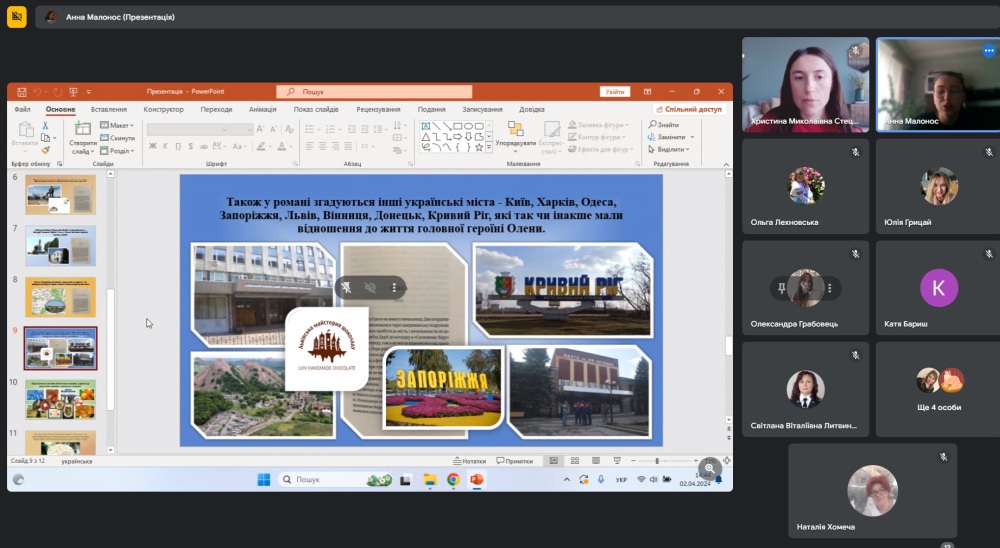The image size is (1000, 548).
Task: Click the Find (Знайти) search icon
Action: [x=651, y=125]
